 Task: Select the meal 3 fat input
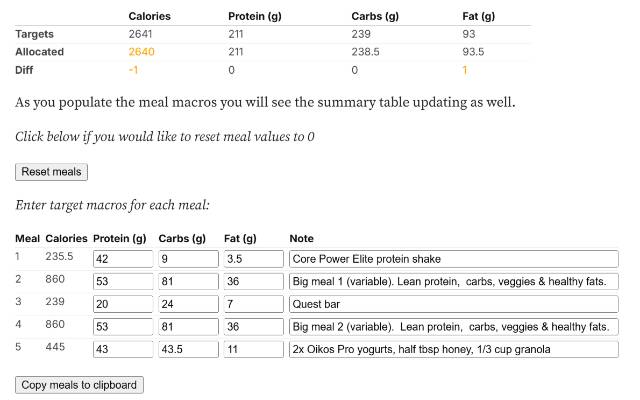click(253, 304)
